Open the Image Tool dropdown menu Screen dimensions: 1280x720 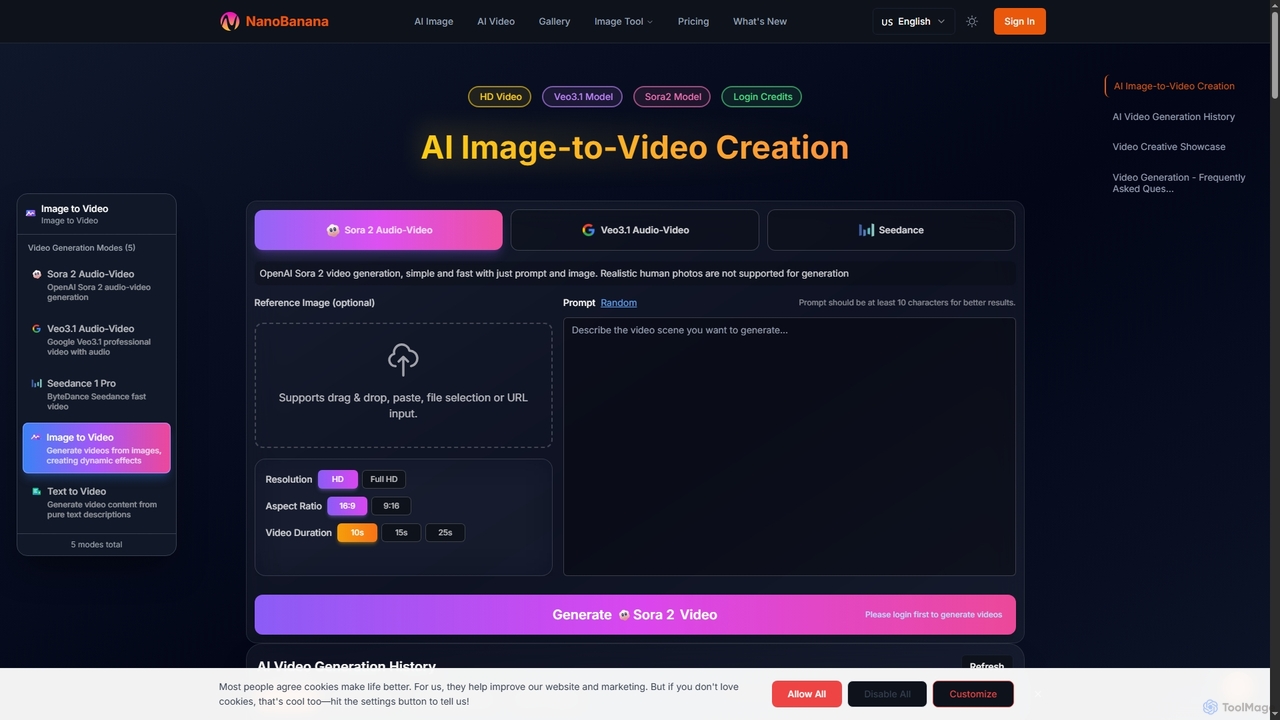coord(623,21)
